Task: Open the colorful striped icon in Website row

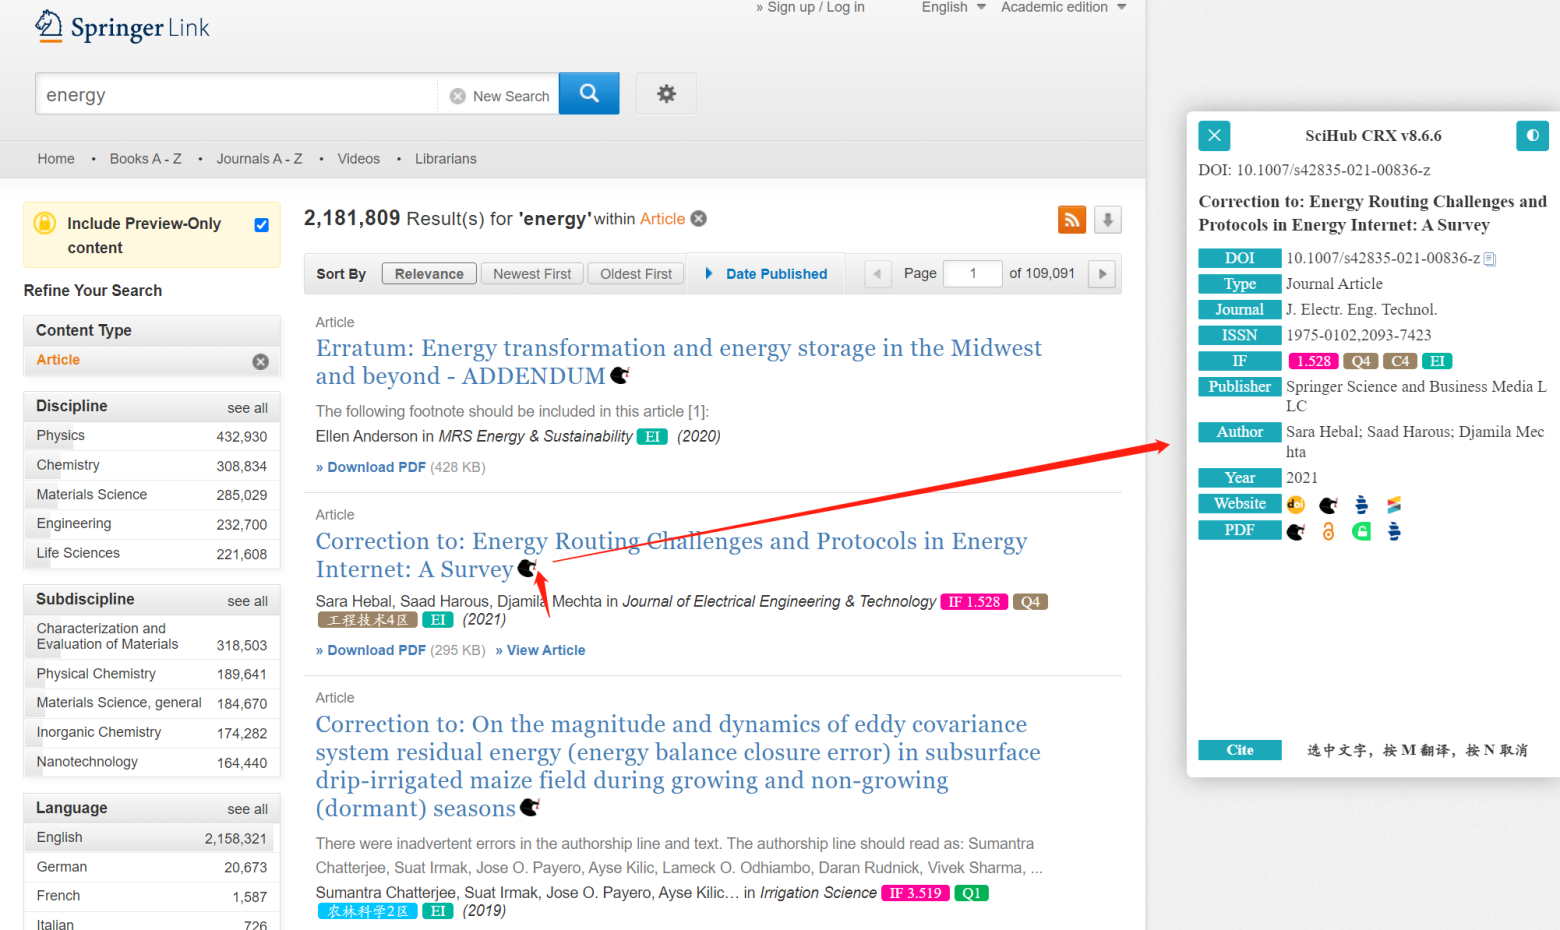Action: [1394, 504]
